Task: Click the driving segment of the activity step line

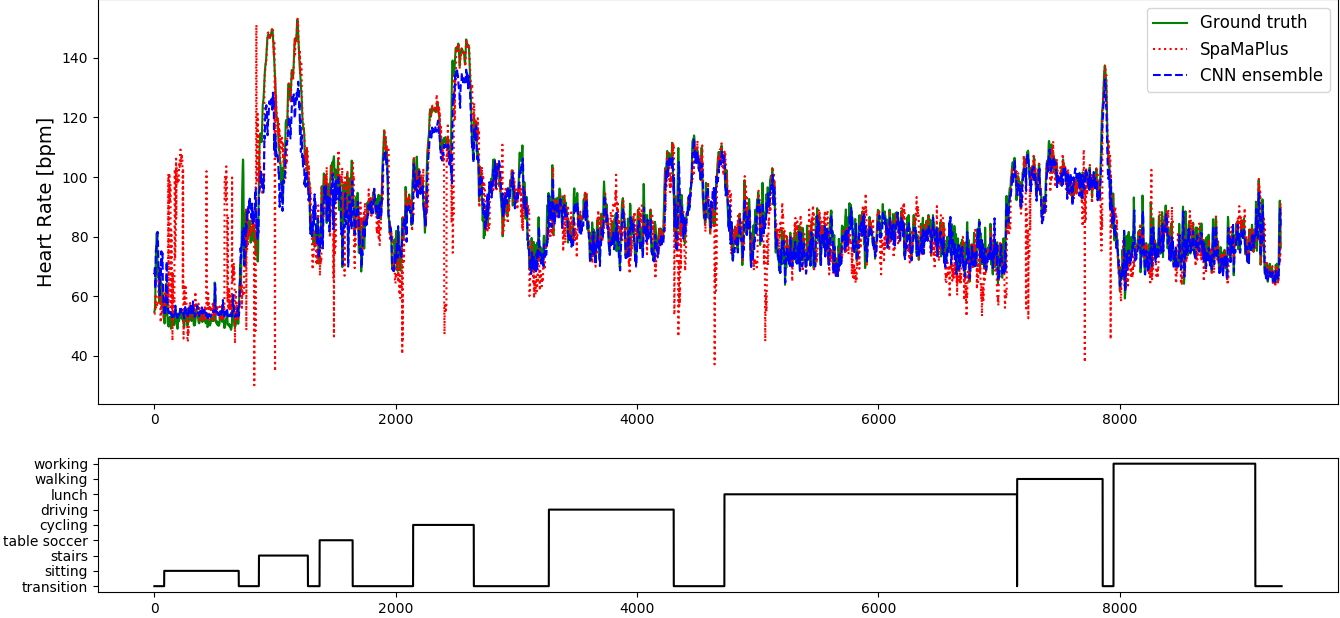Action: 611,510
